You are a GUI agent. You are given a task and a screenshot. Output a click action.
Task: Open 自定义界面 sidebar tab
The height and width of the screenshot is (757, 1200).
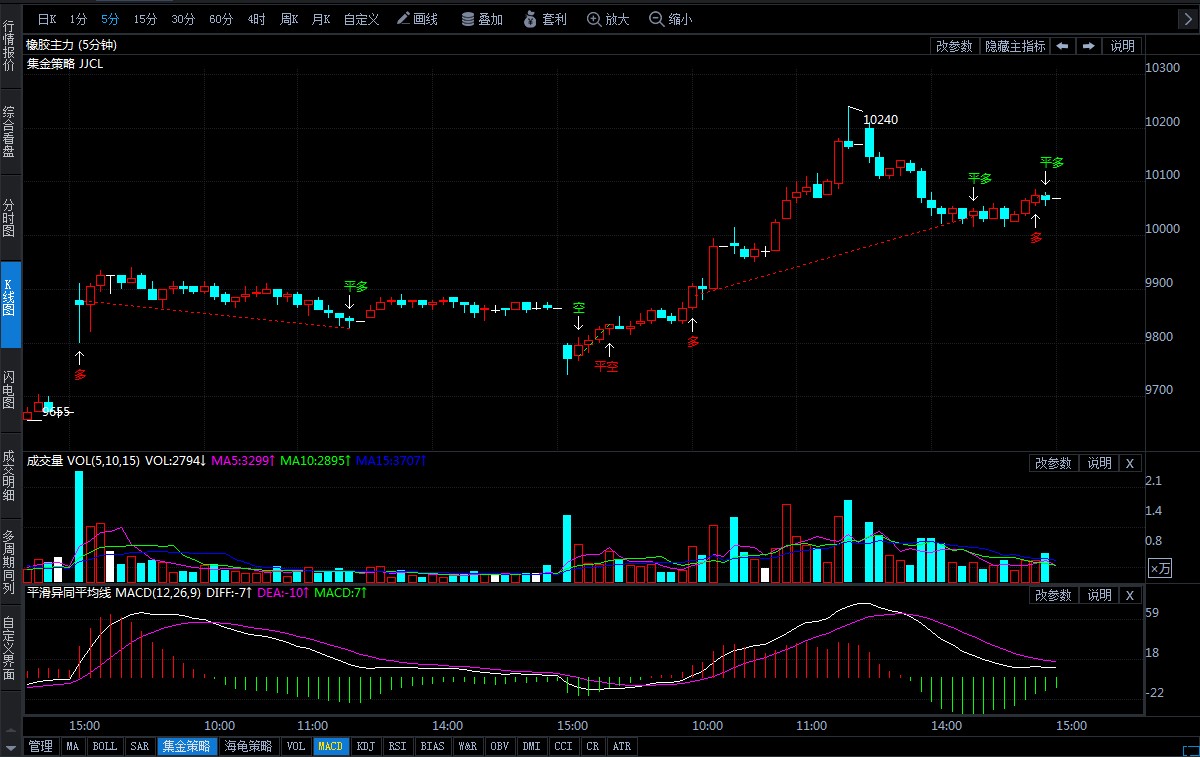[10, 648]
